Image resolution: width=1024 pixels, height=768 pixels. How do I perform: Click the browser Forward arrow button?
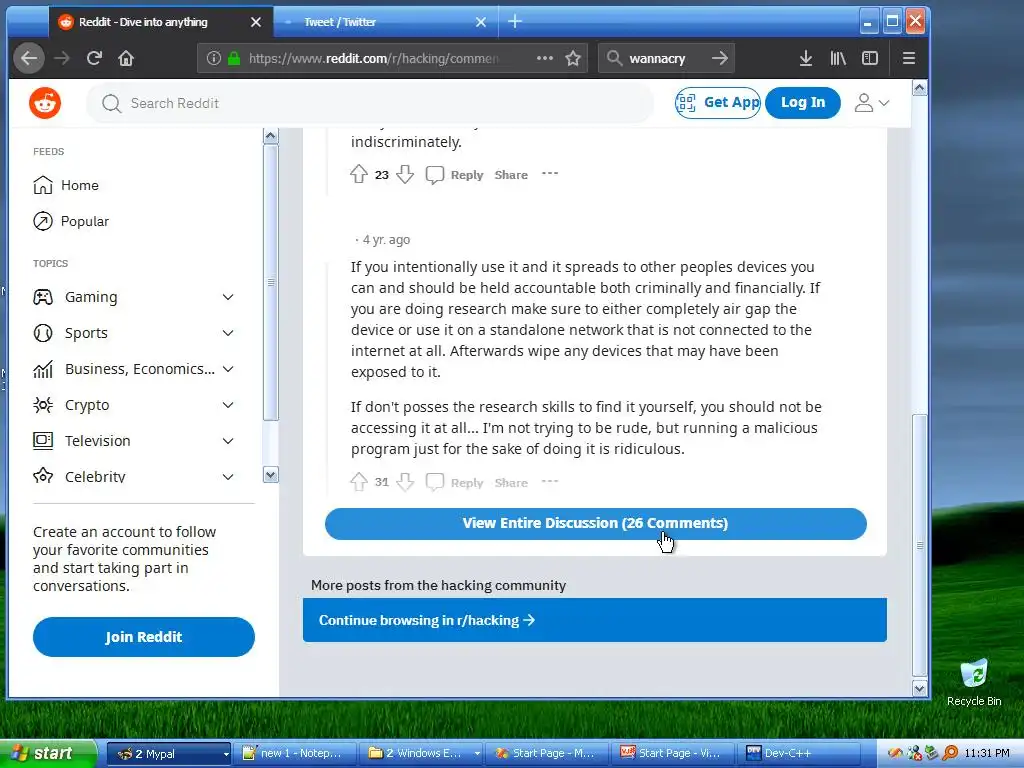click(x=62, y=58)
